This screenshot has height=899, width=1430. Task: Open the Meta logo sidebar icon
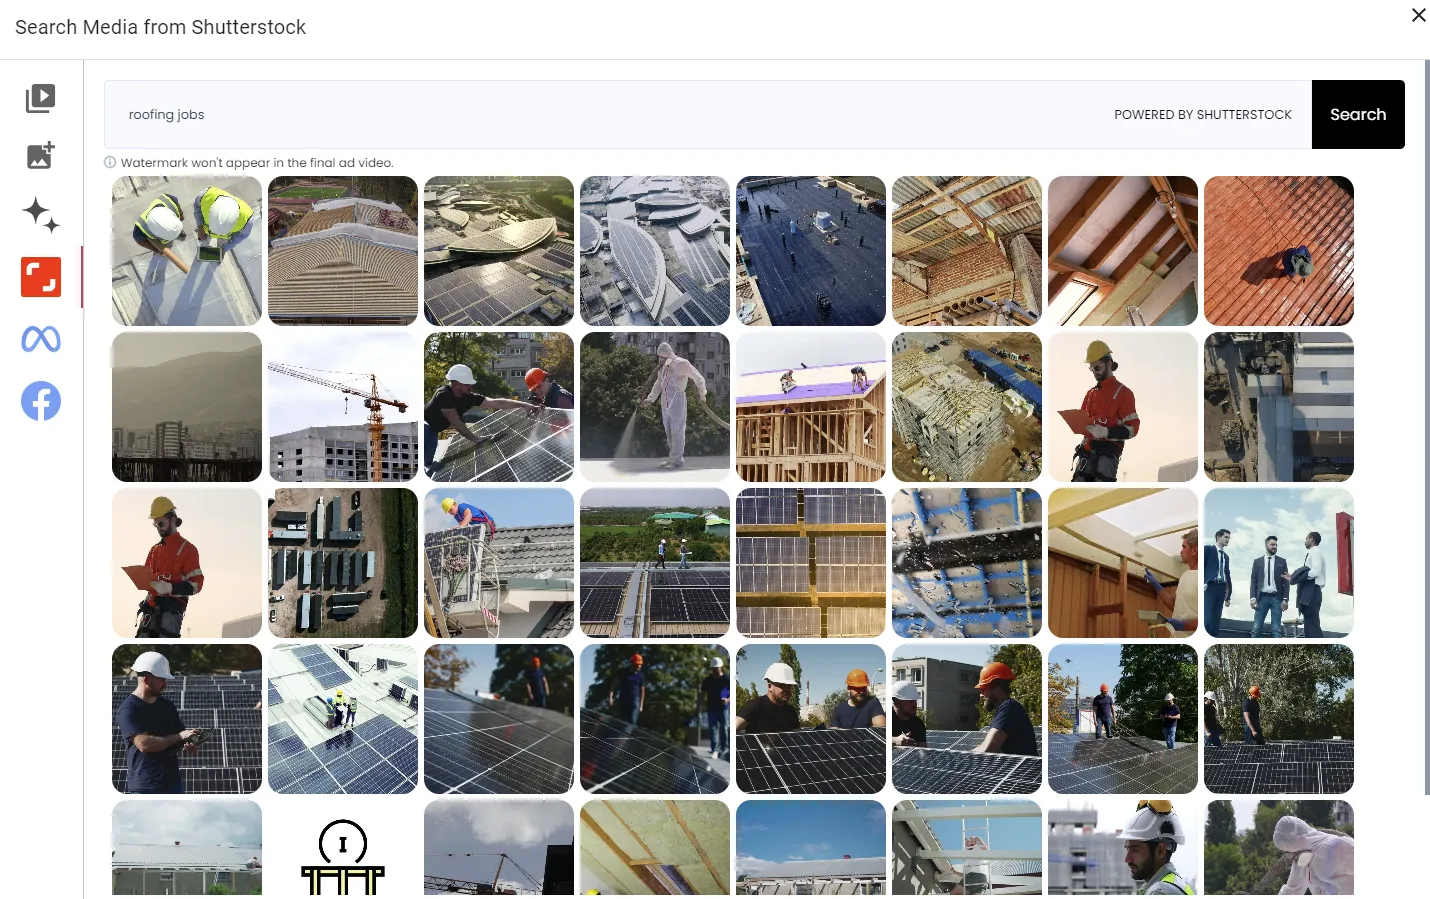coord(41,339)
